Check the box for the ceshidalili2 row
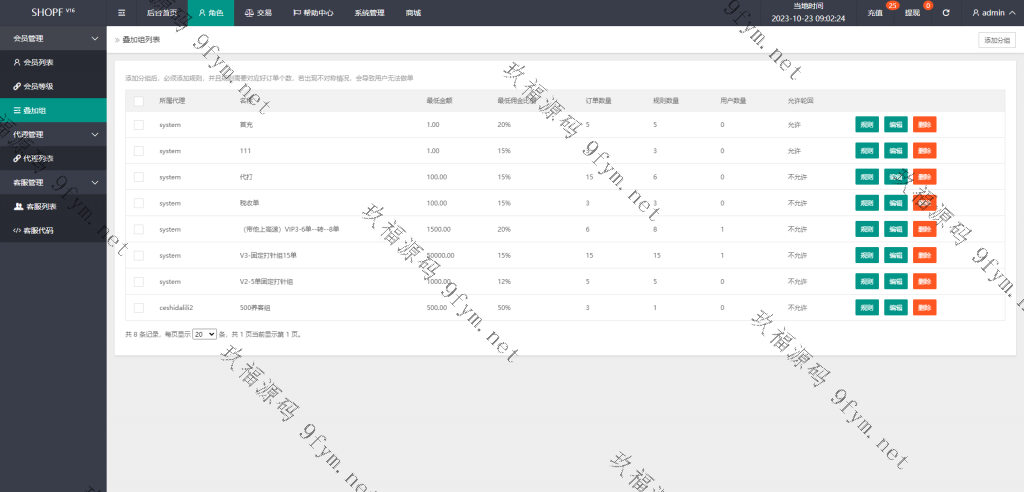The height and width of the screenshot is (492, 1024). tap(138, 308)
